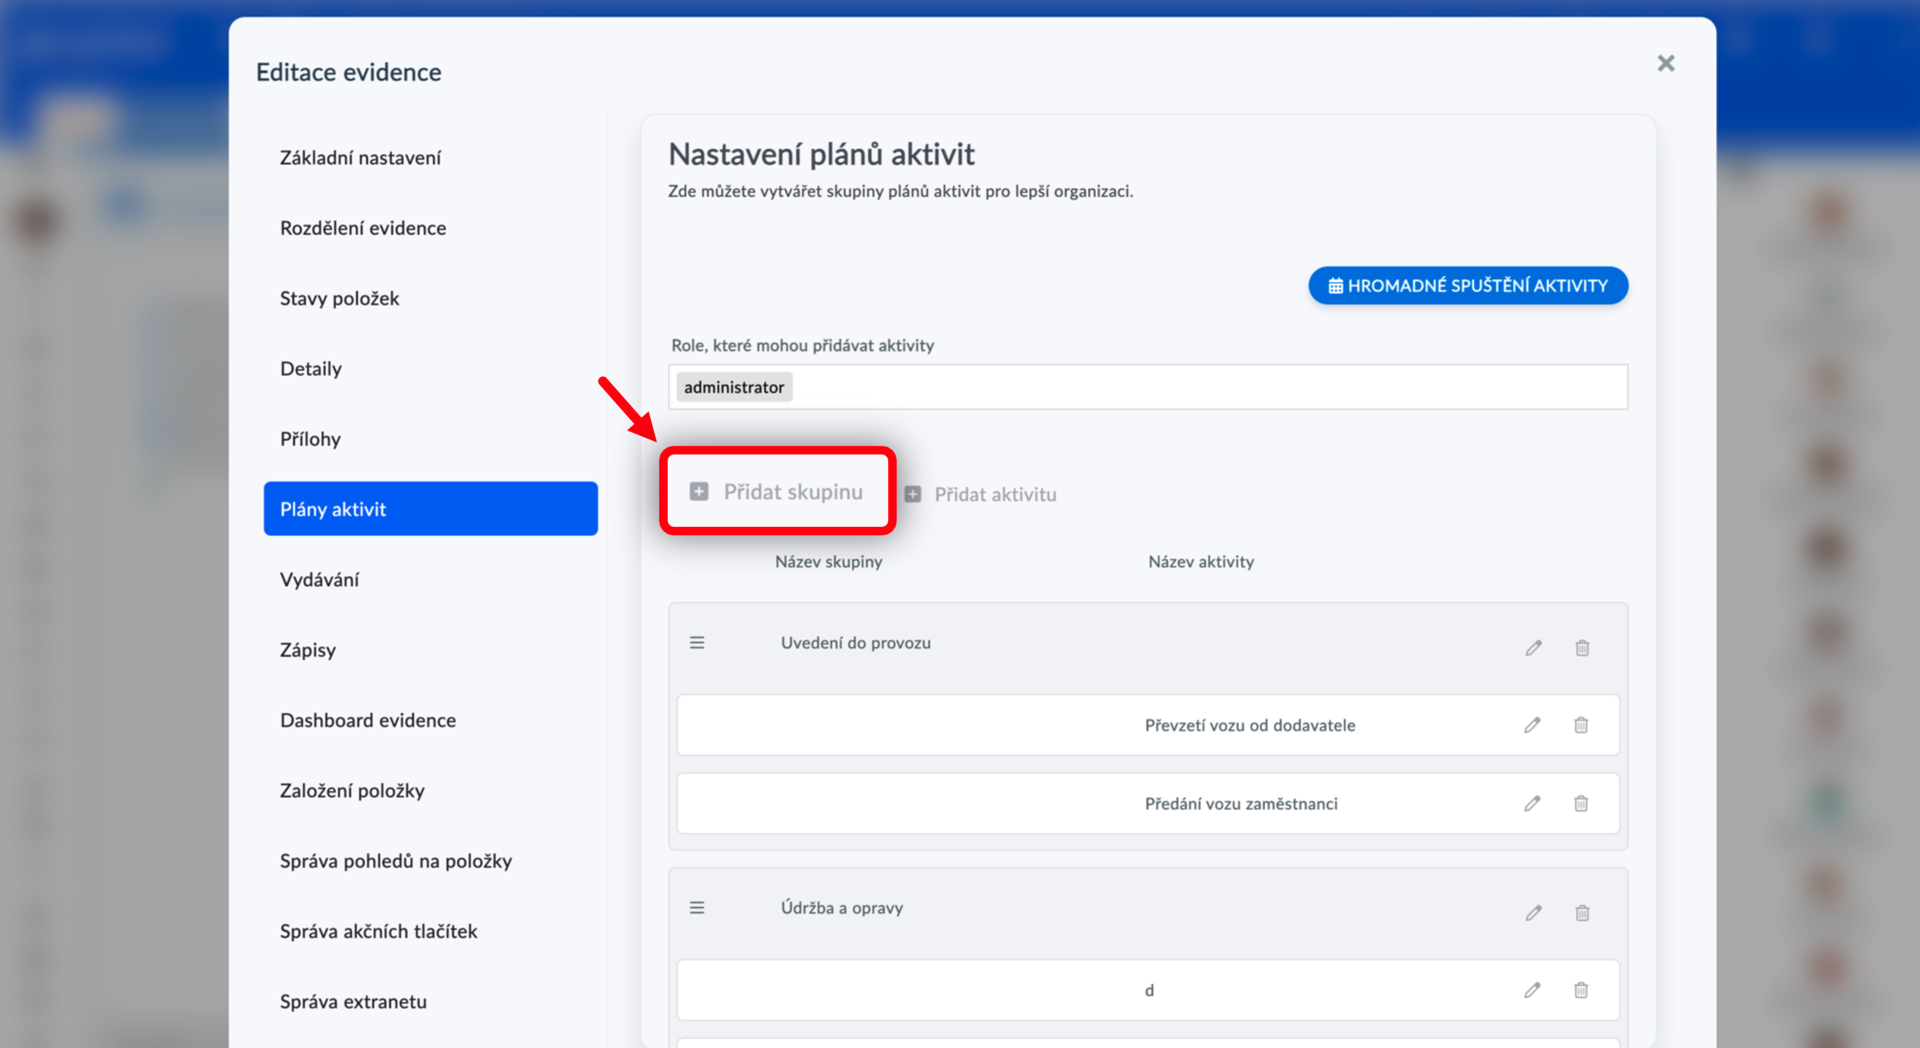The height and width of the screenshot is (1048, 1920).
Task: Grab drag handle of Uvedení do provozu
Action: click(x=697, y=643)
